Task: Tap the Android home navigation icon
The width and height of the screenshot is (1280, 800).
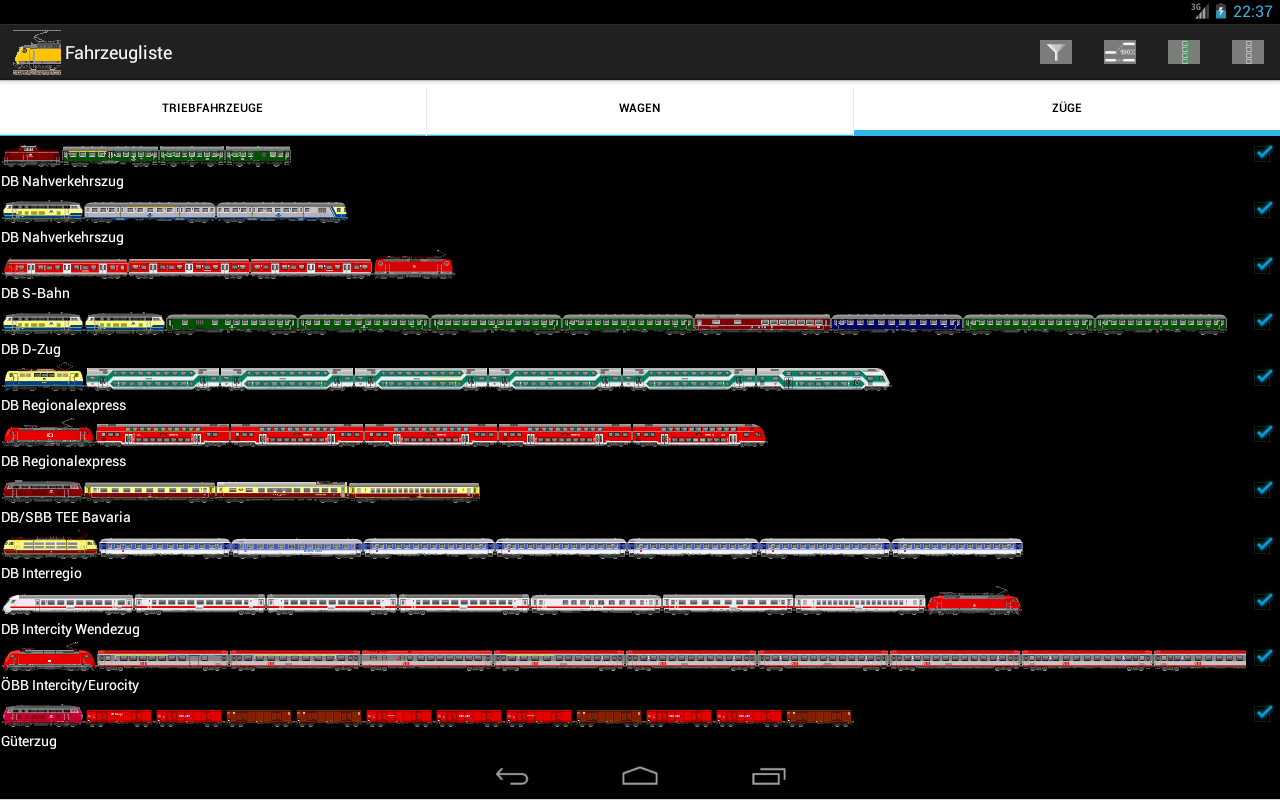Action: coord(640,776)
